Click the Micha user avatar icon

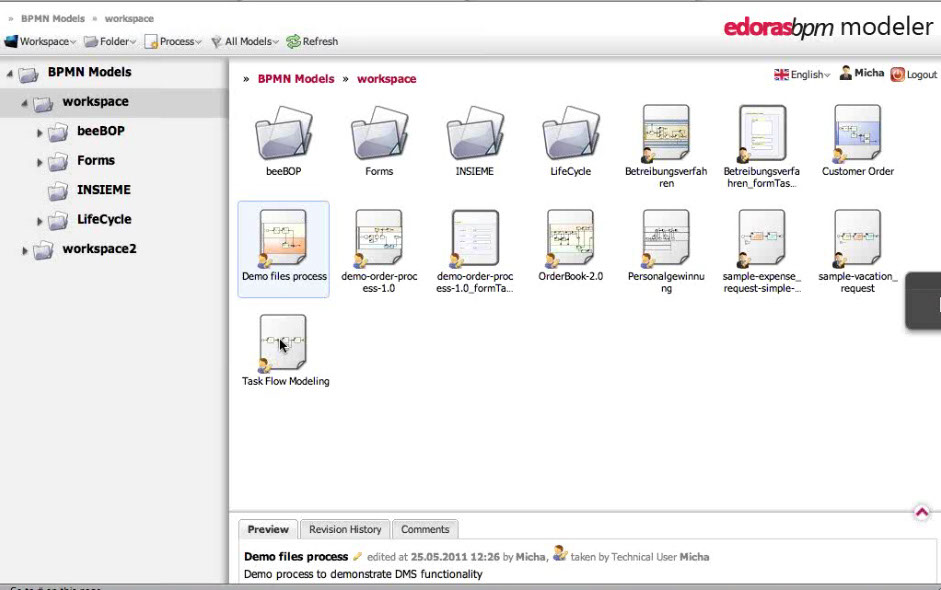pos(846,73)
